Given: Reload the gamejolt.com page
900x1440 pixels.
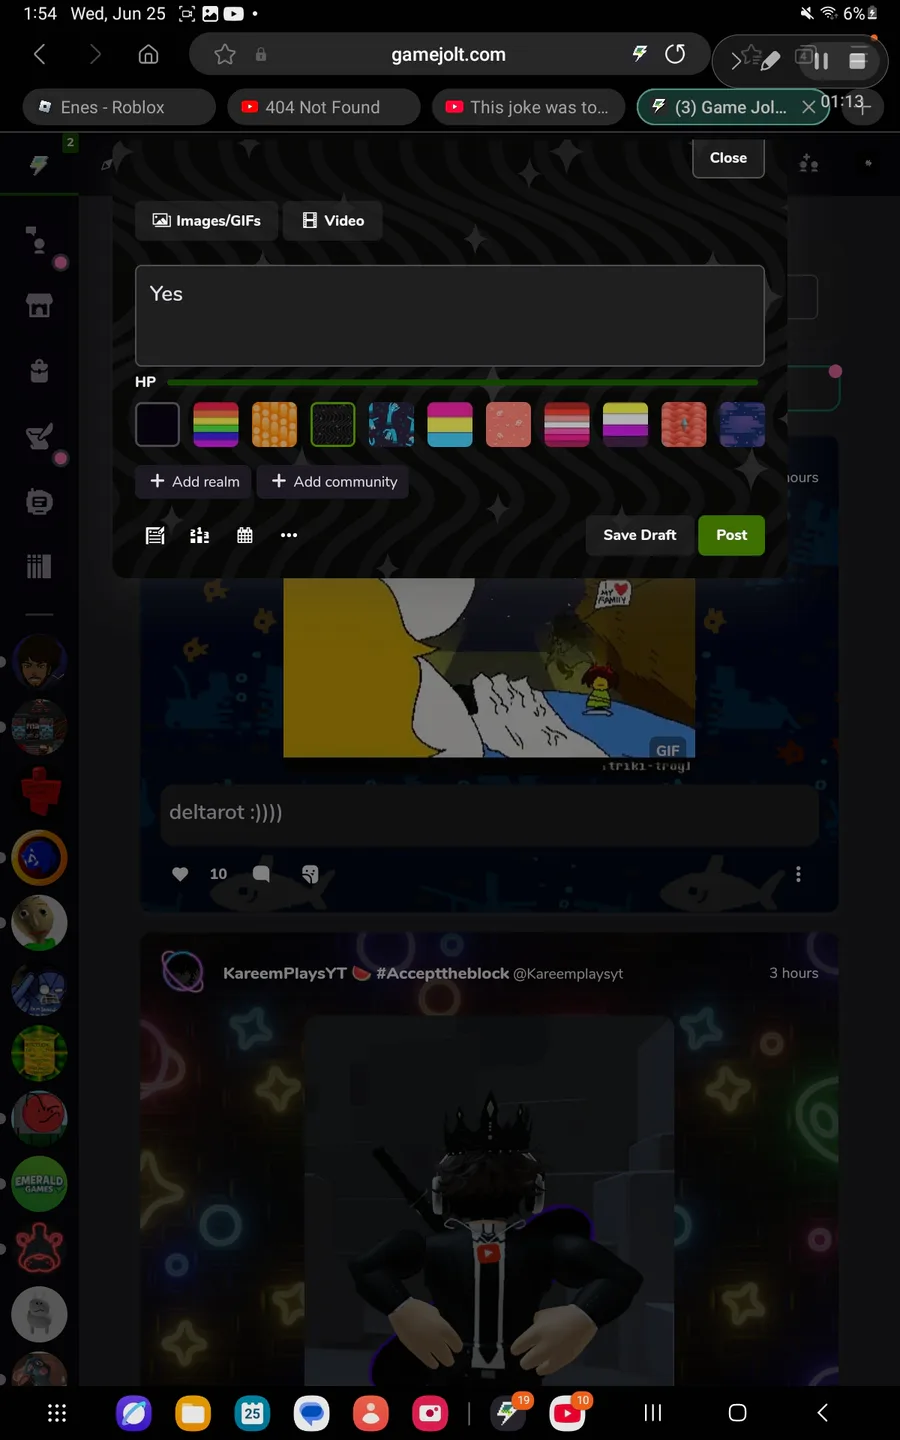Looking at the screenshot, I should point(676,54).
